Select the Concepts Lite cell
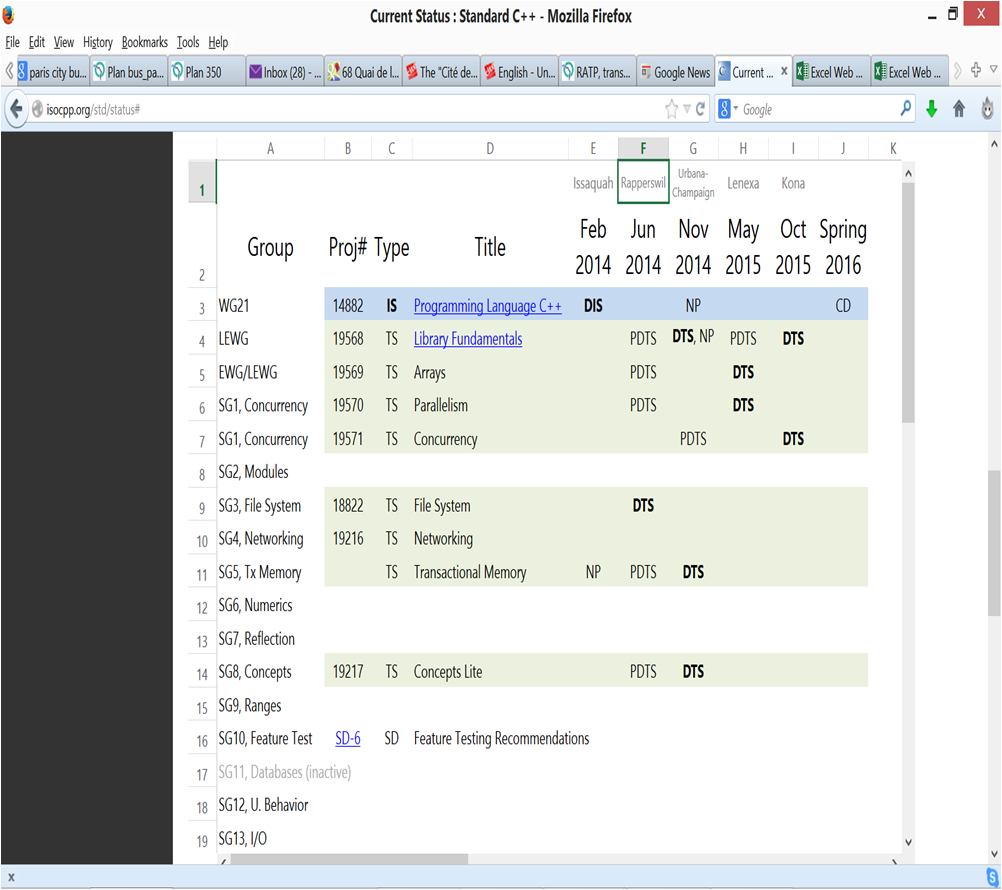 tap(489, 671)
